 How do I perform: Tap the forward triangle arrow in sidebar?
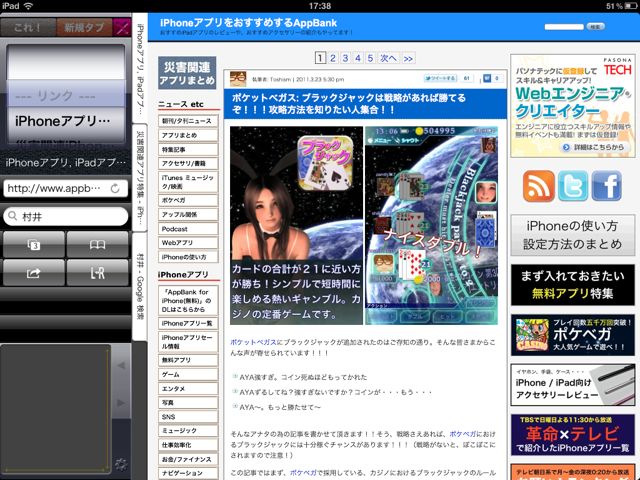tap(121, 403)
